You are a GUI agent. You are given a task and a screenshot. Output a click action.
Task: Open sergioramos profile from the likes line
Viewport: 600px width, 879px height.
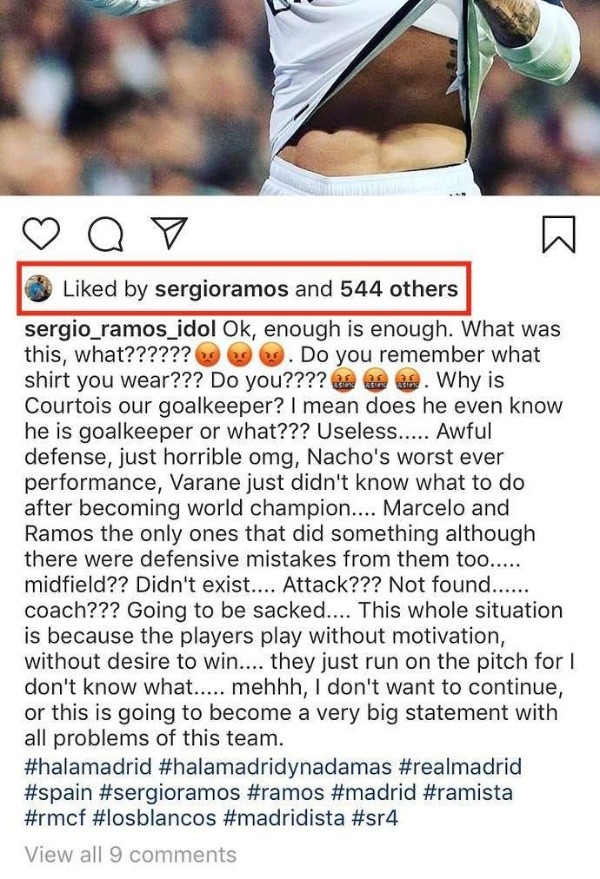point(222,290)
